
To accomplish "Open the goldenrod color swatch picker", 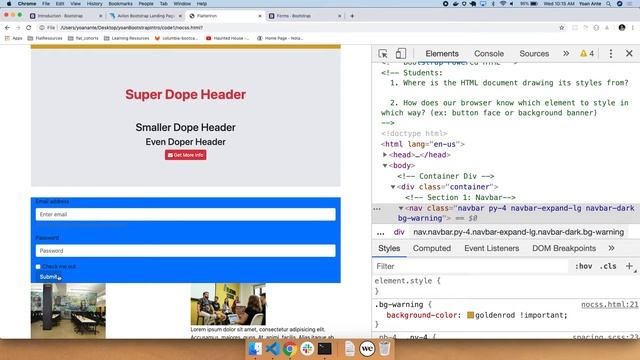I will [470, 315].
